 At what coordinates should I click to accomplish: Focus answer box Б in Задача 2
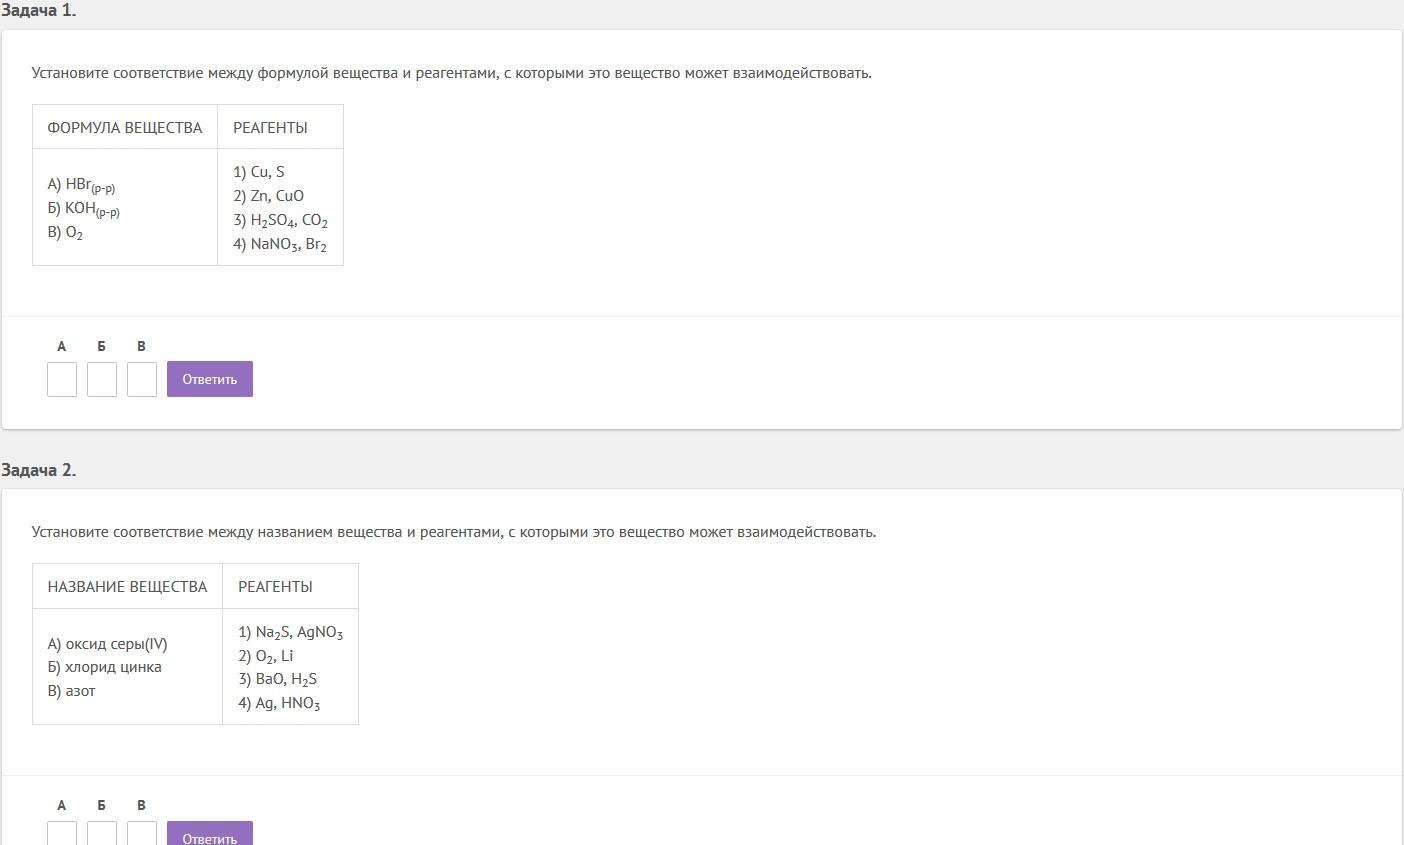click(x=102, y=834)
